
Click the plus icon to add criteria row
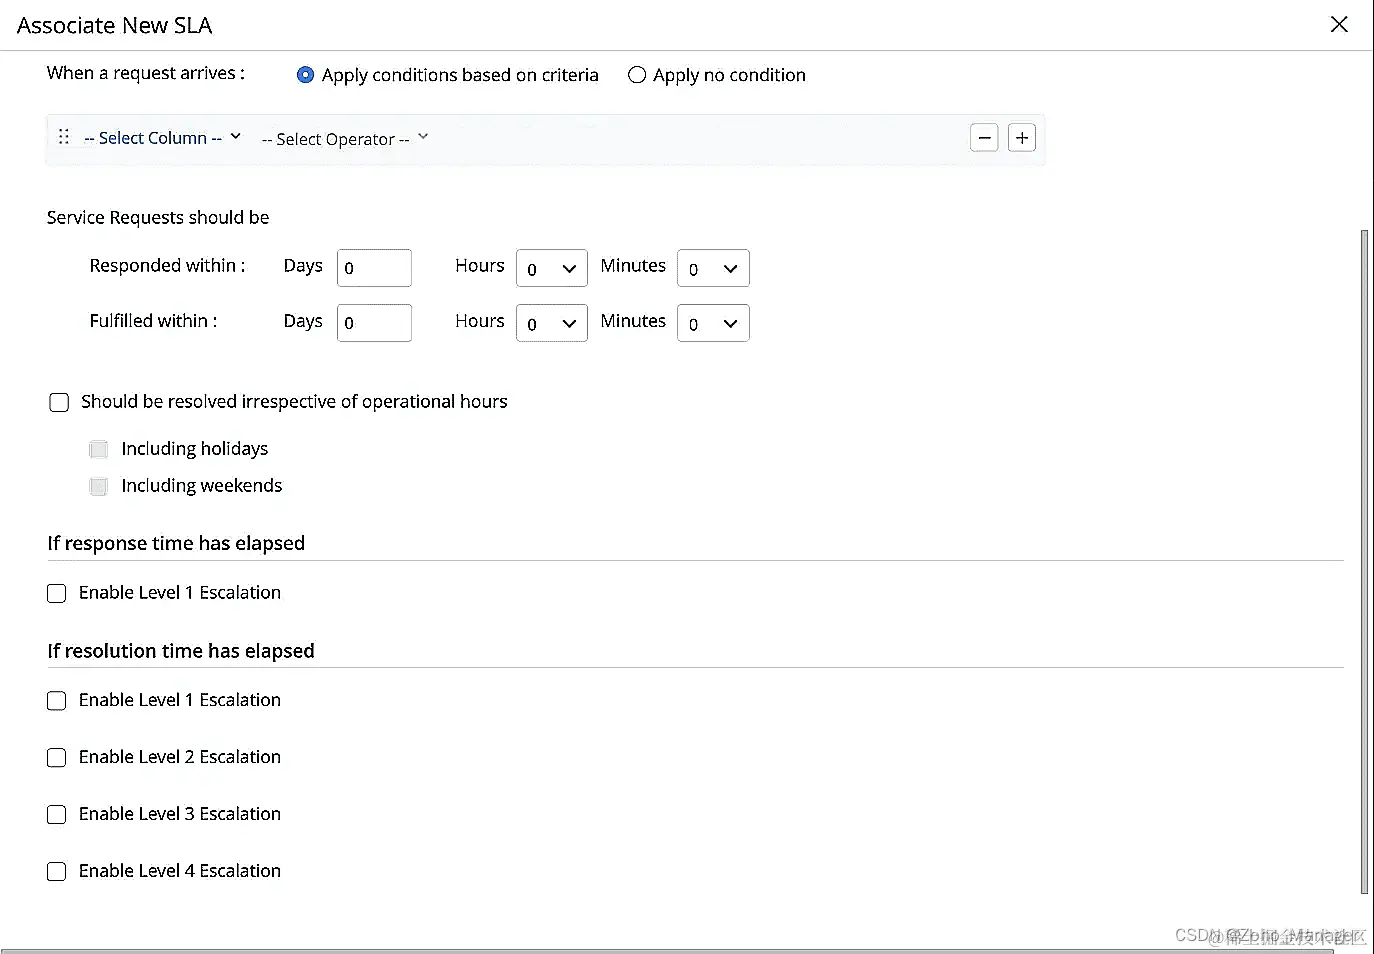[x=1021, y=138]
